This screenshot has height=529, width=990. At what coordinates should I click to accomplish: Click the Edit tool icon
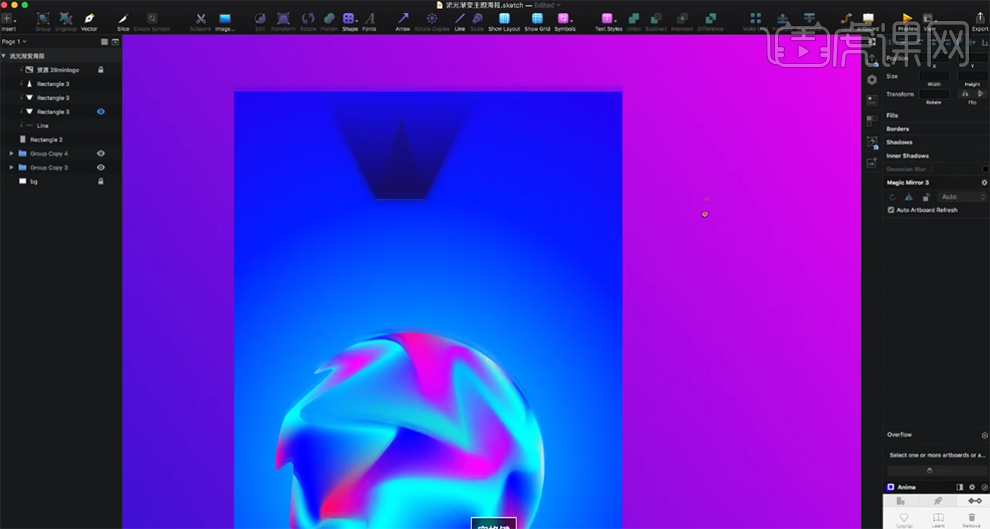click(259, 18)
